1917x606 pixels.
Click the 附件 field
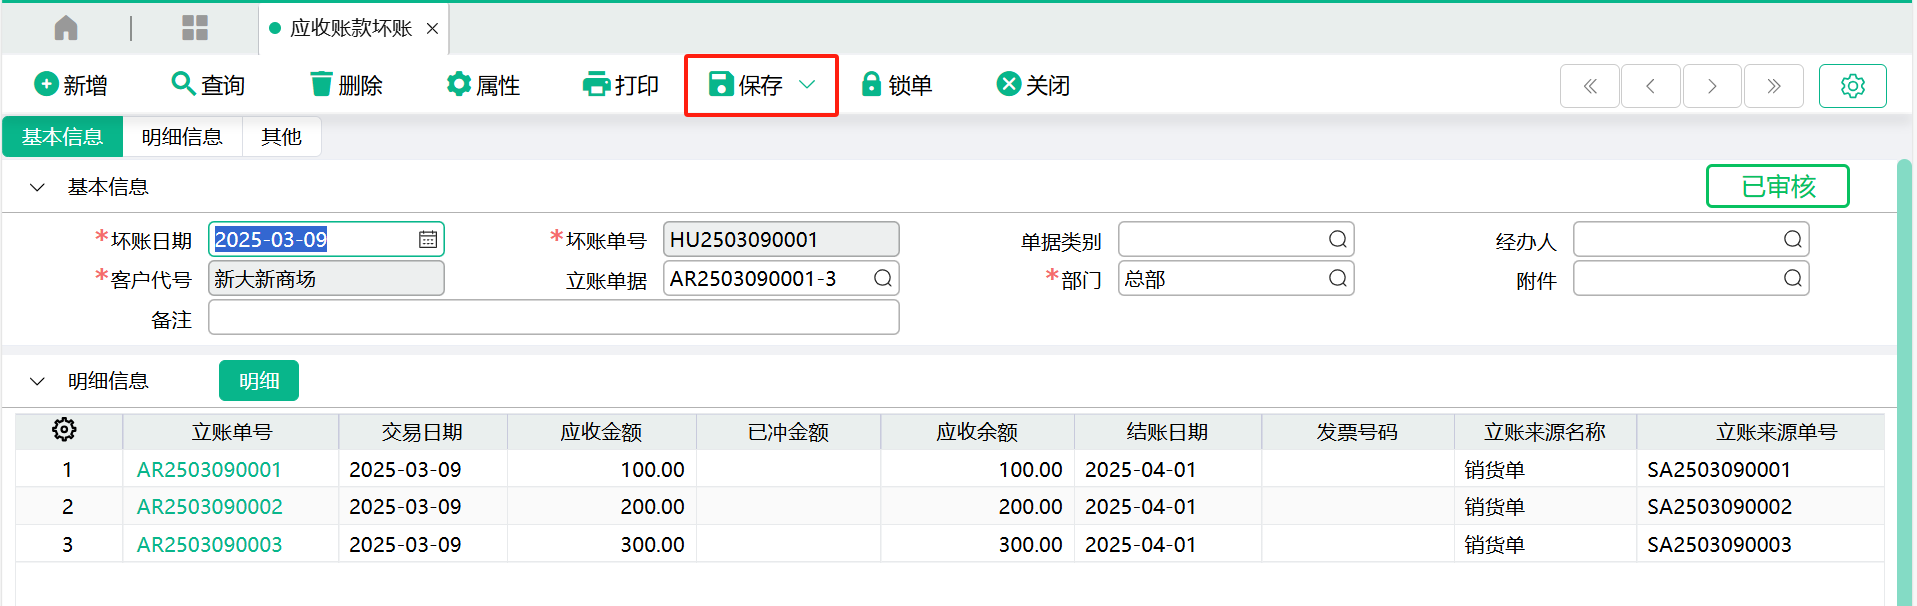click(1691, 278)
